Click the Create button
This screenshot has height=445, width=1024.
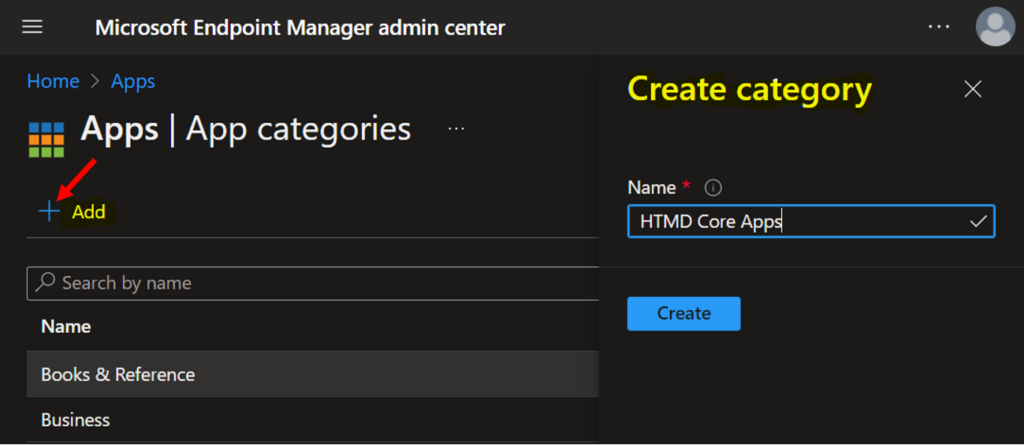tap(684, 314)
